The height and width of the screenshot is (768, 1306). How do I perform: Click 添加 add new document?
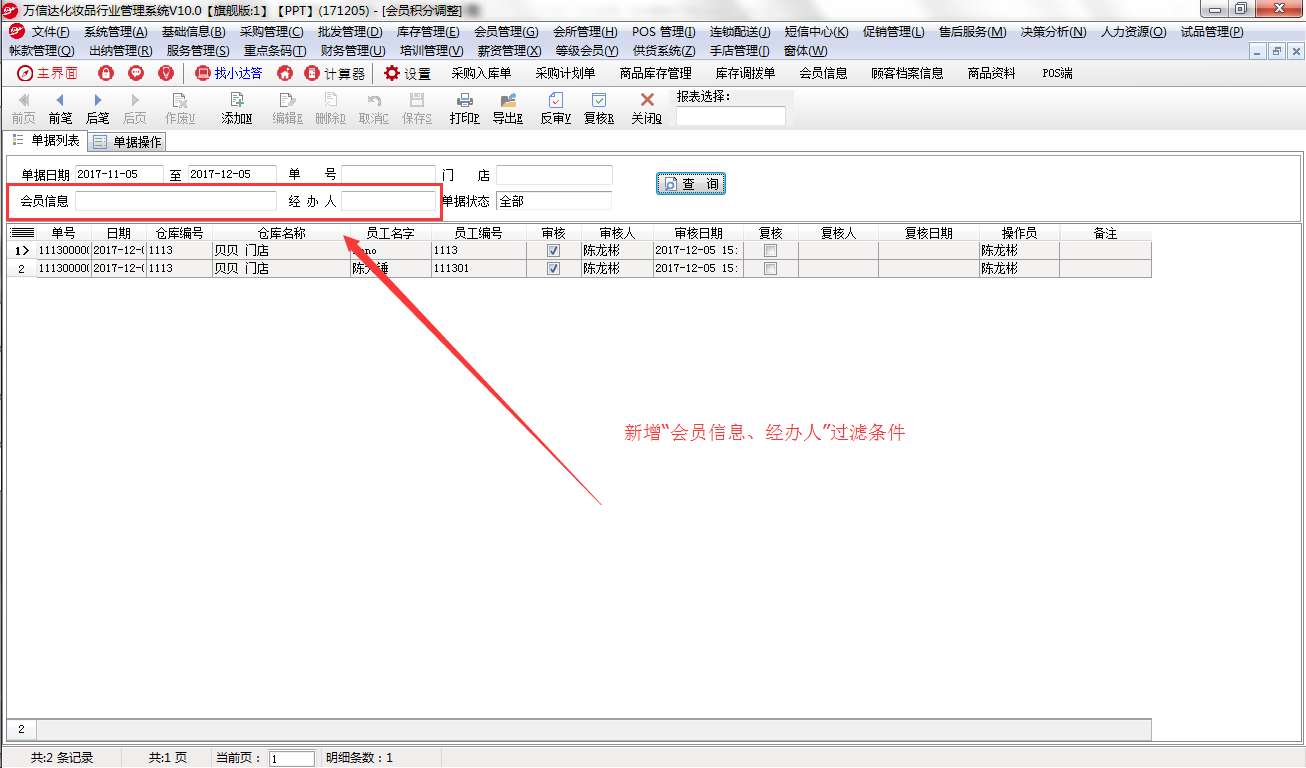(236, 108)
